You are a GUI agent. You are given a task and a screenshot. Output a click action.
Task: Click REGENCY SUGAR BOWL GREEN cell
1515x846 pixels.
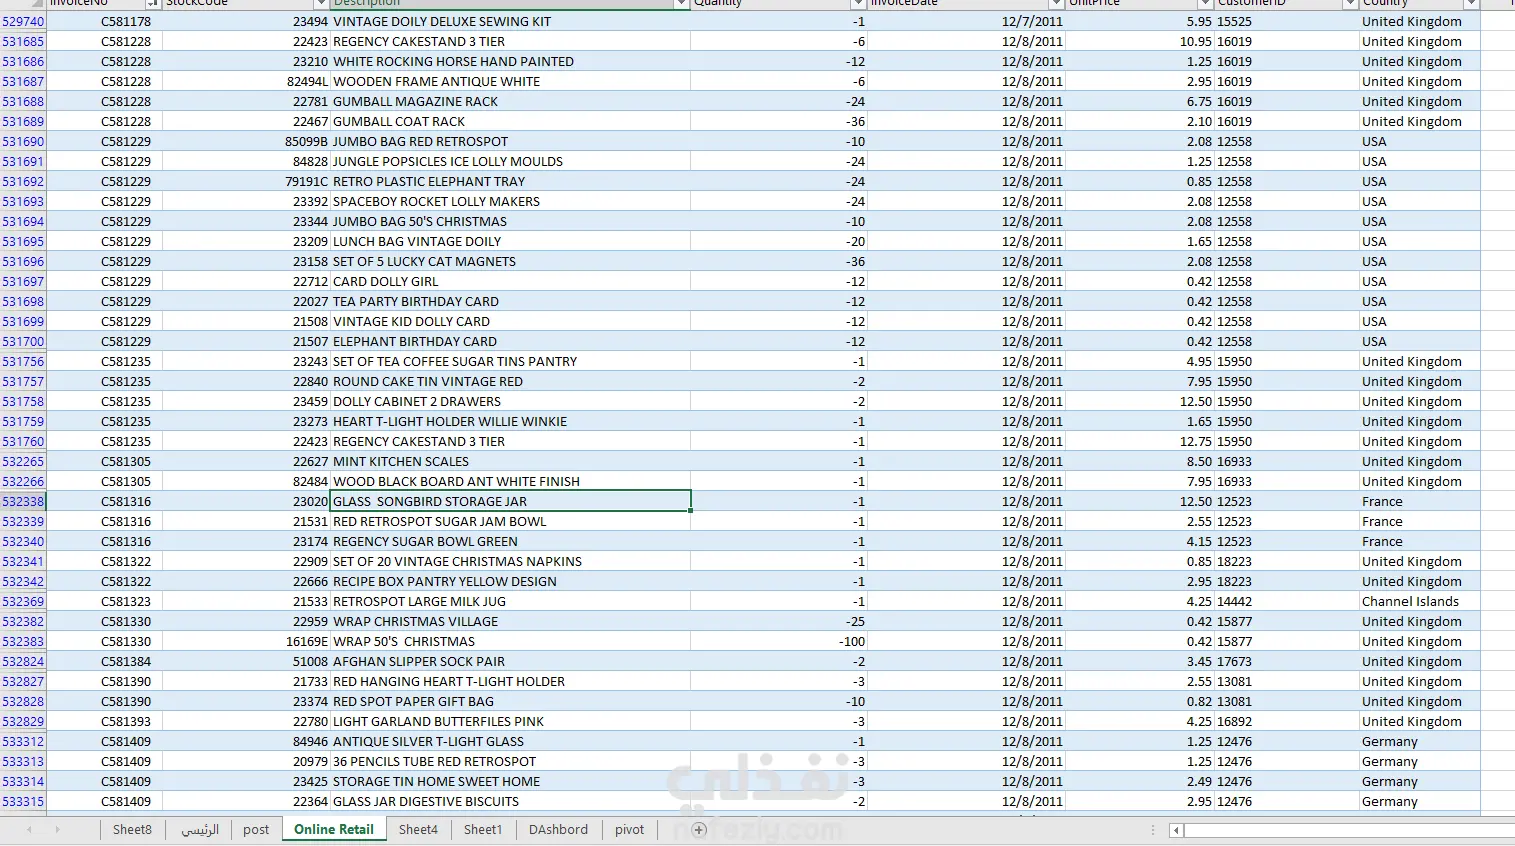(x=510, y=541)
